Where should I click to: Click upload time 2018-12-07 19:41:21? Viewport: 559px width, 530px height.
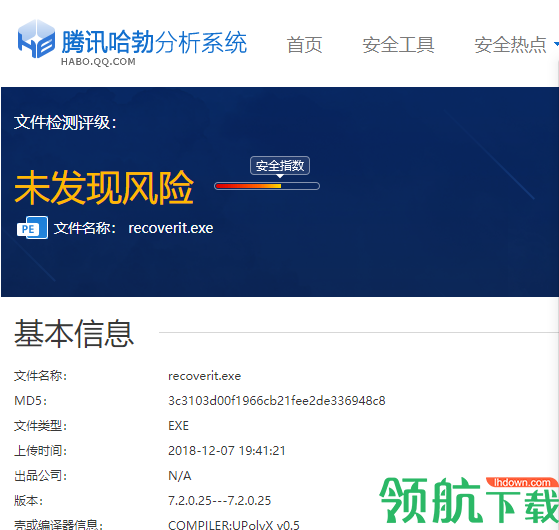click(227, 451)
